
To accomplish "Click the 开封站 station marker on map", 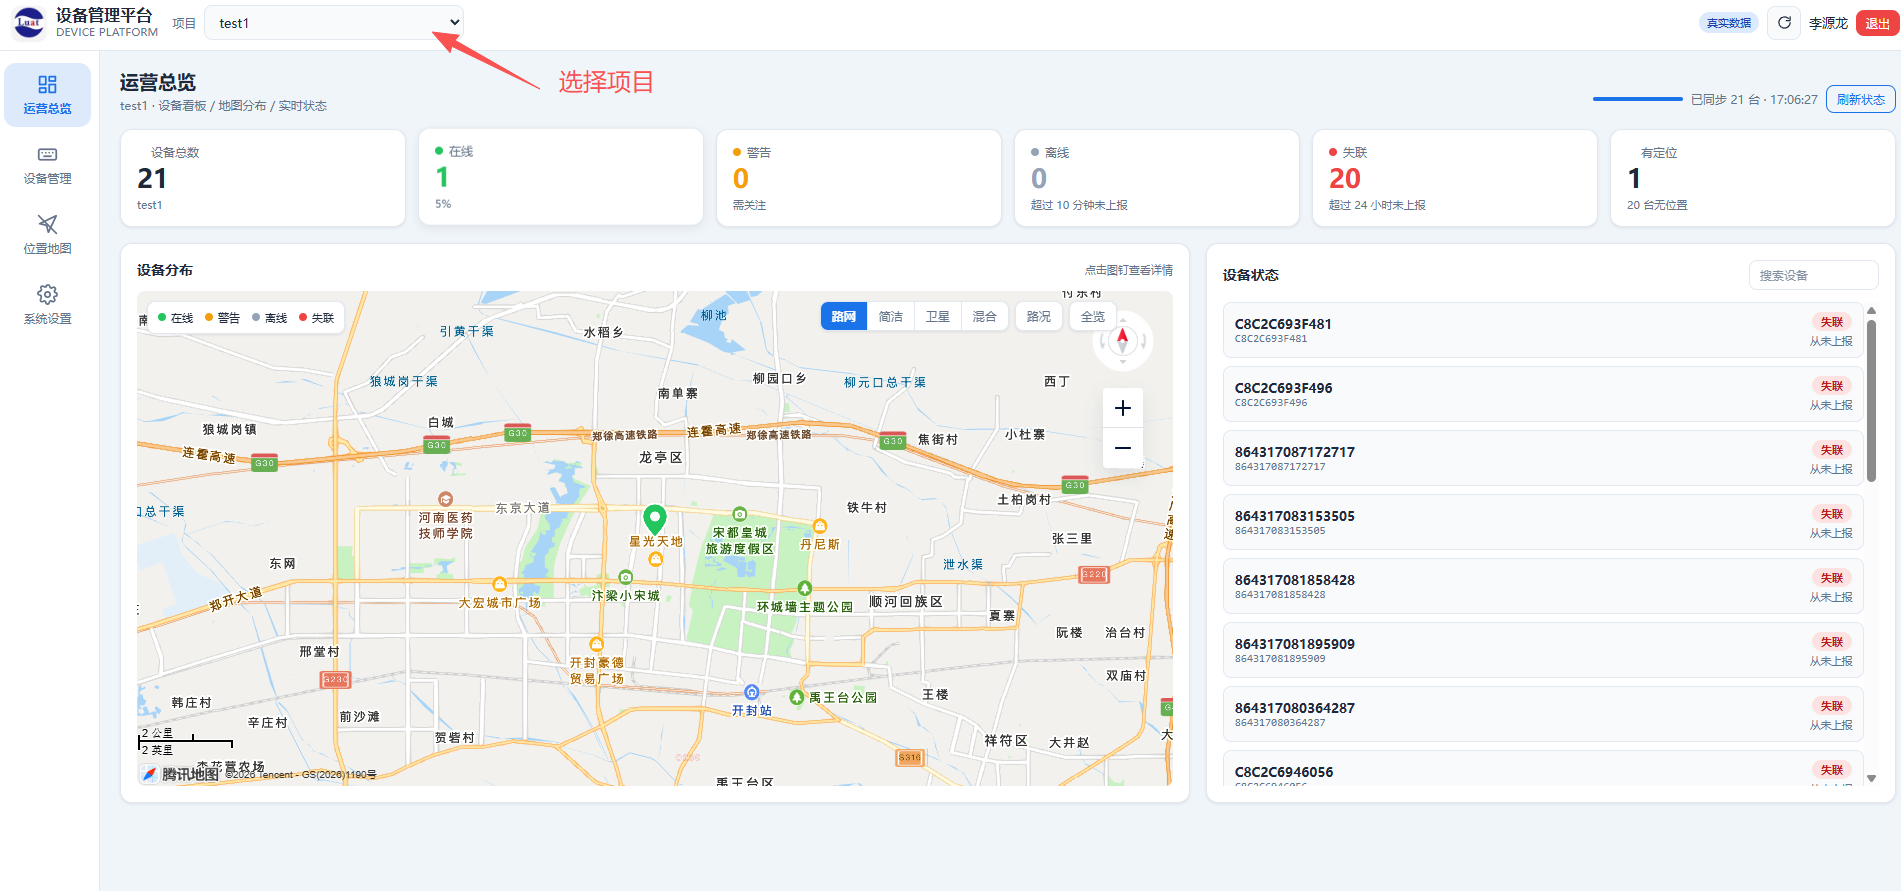I will coord(752,692).
